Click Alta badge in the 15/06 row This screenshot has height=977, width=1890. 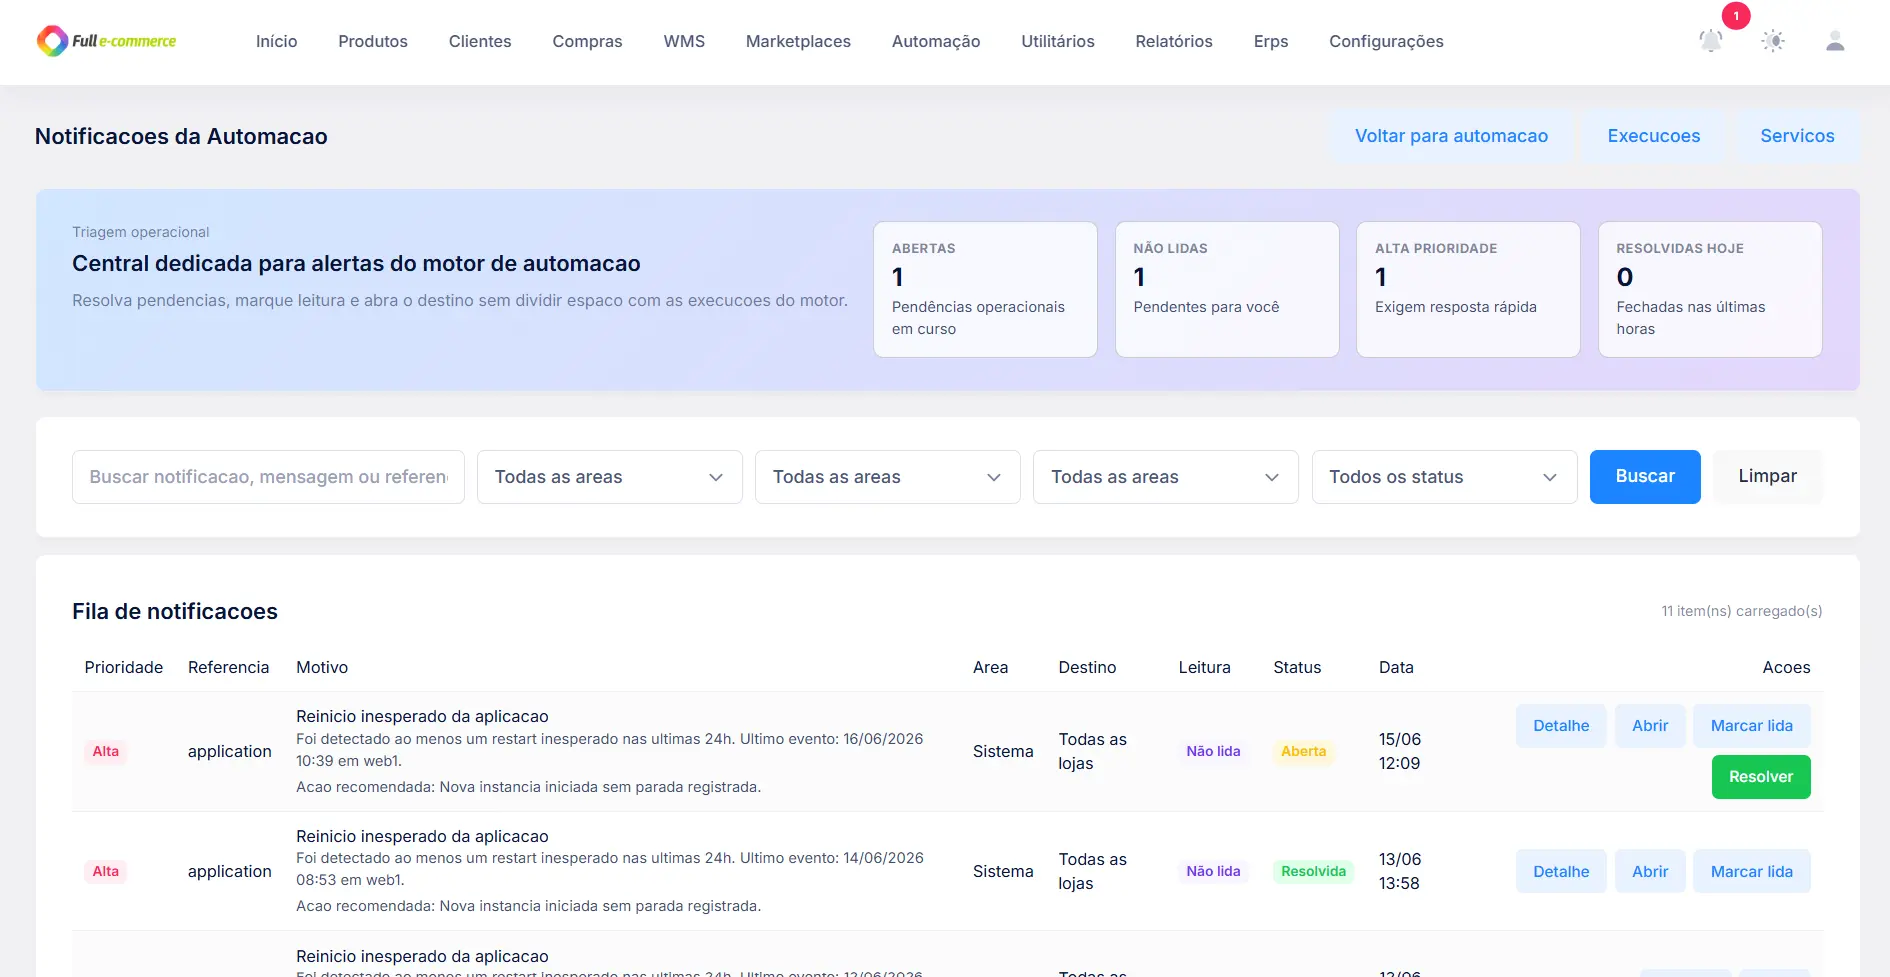click(106, 751)
